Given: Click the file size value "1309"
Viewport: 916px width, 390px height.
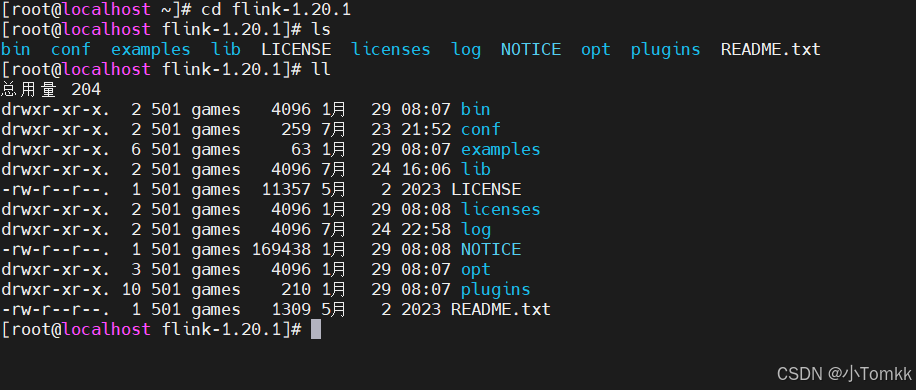Looking at the screenshot, I should [291, 309].
